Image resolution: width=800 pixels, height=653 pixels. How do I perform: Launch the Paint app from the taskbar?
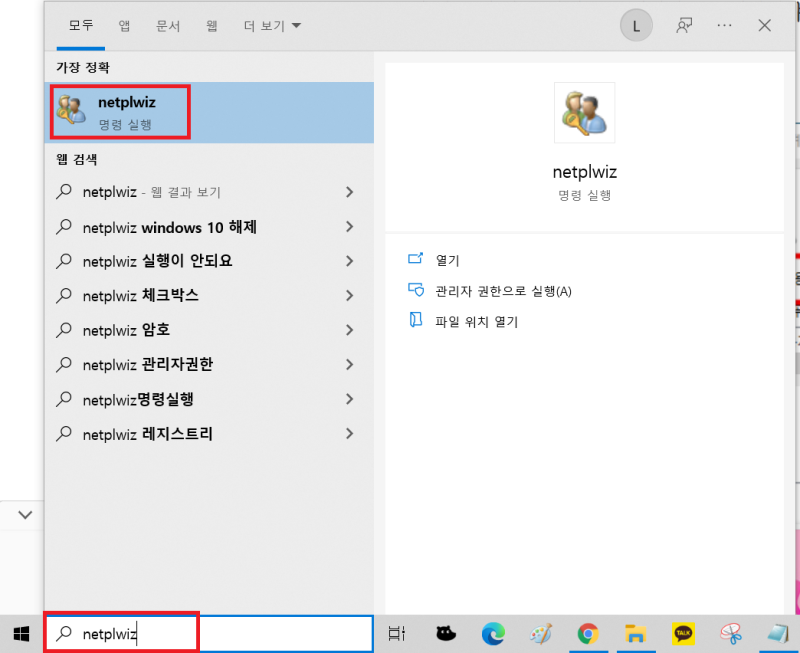point(541,633)
